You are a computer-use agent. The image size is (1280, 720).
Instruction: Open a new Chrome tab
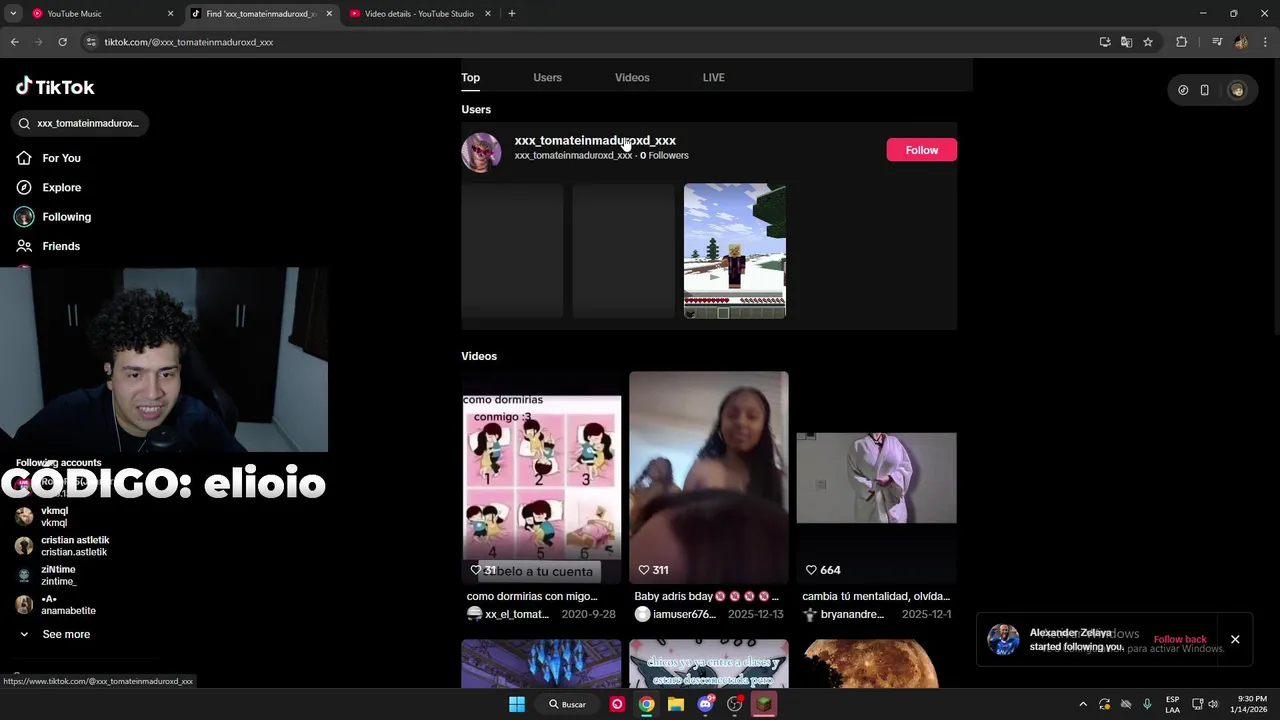point(512,13)
